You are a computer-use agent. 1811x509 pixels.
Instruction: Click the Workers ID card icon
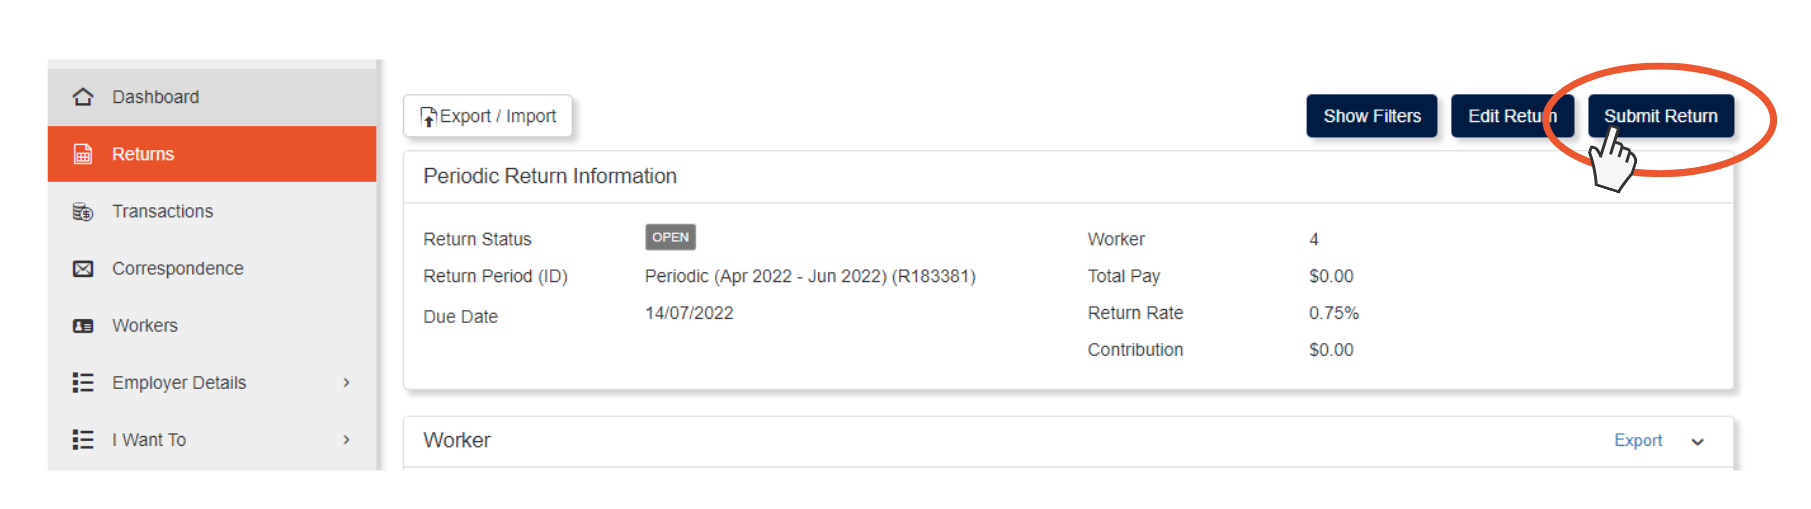tap(83, 326)
